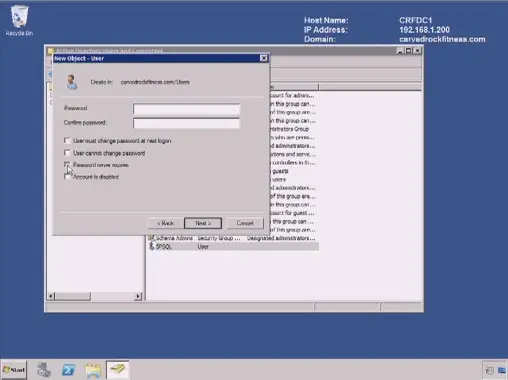Viewport: 508px width, 380px height.
Task: Select the Schema Admins group icon
Action: tap(152, 238)
